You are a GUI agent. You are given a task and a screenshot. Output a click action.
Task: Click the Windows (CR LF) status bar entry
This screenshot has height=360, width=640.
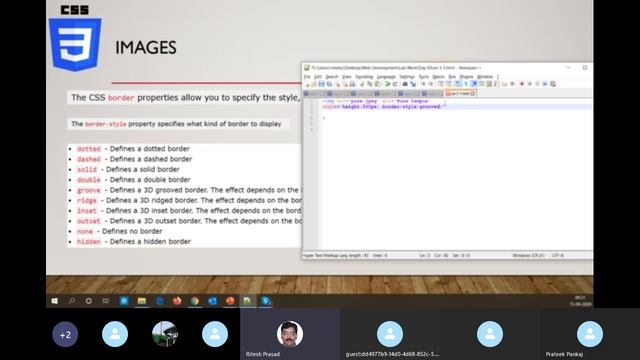coord(528,256)
